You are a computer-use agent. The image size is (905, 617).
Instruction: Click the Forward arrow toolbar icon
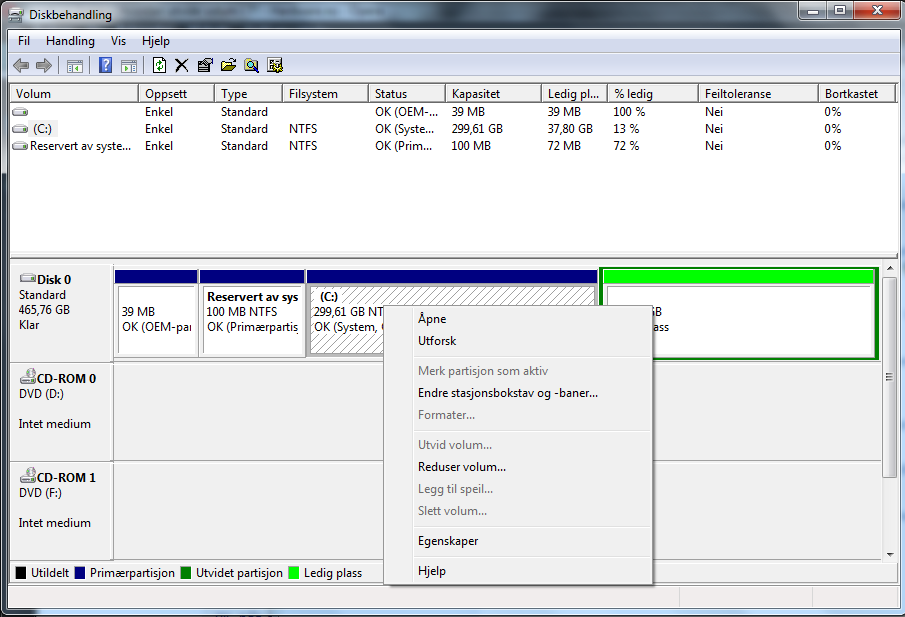tap(44, 65)
